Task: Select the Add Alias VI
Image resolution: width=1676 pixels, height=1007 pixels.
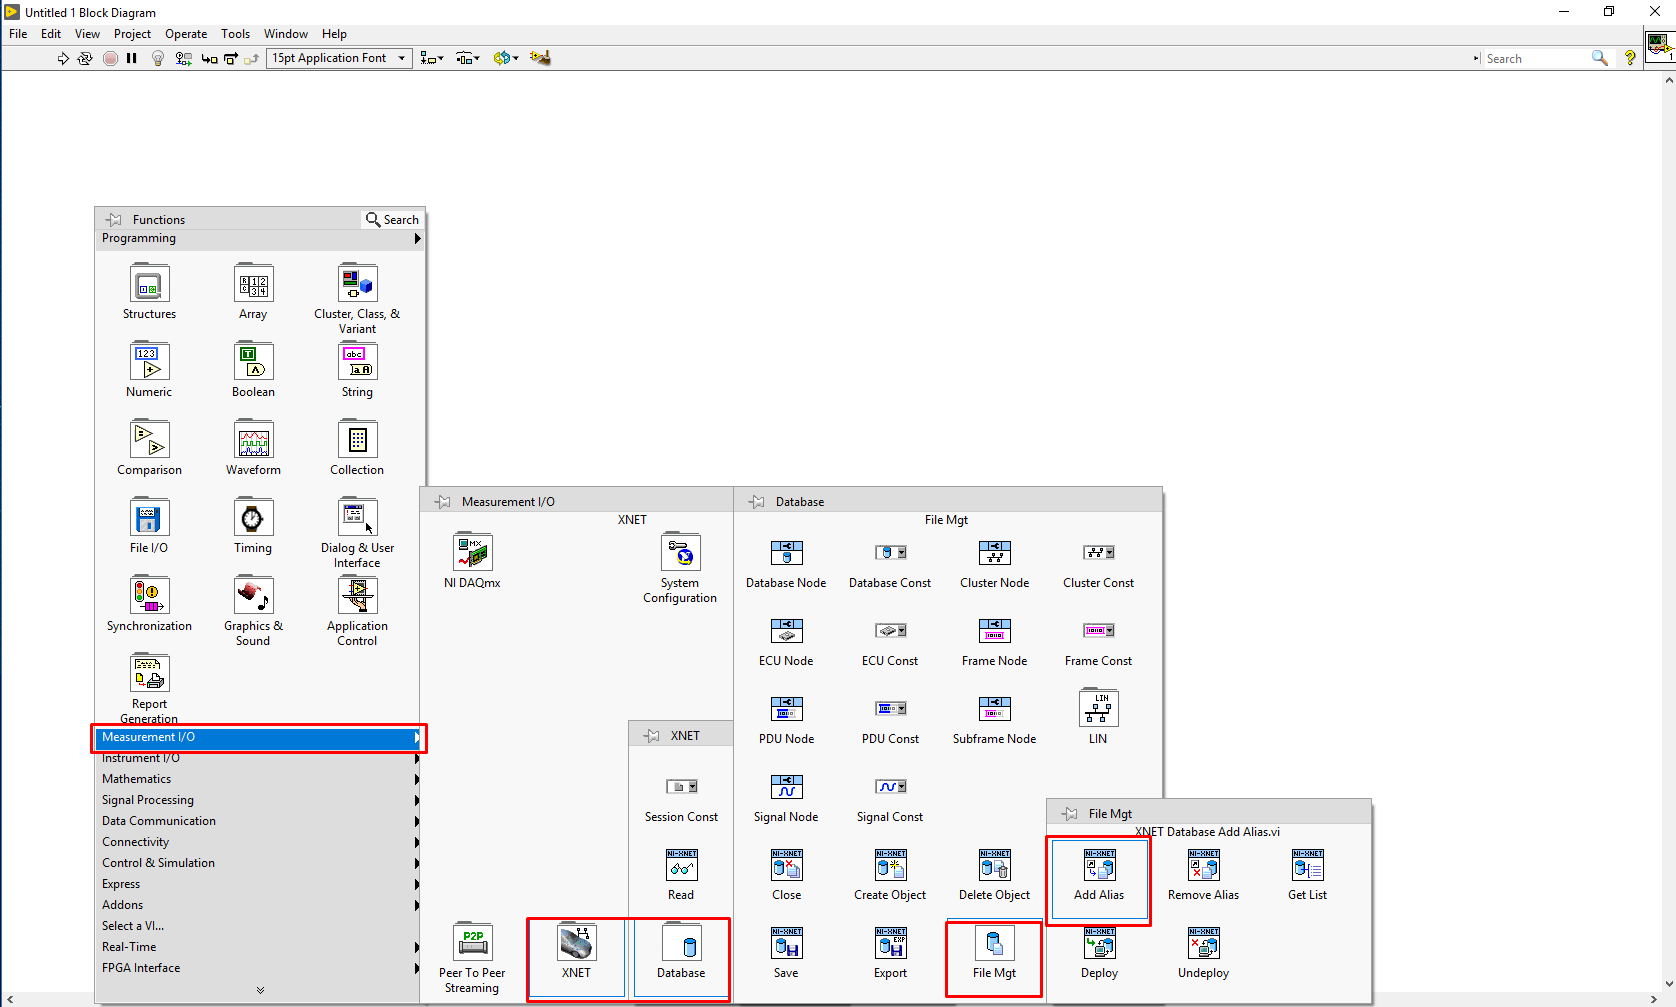Action: point(1099,865)
